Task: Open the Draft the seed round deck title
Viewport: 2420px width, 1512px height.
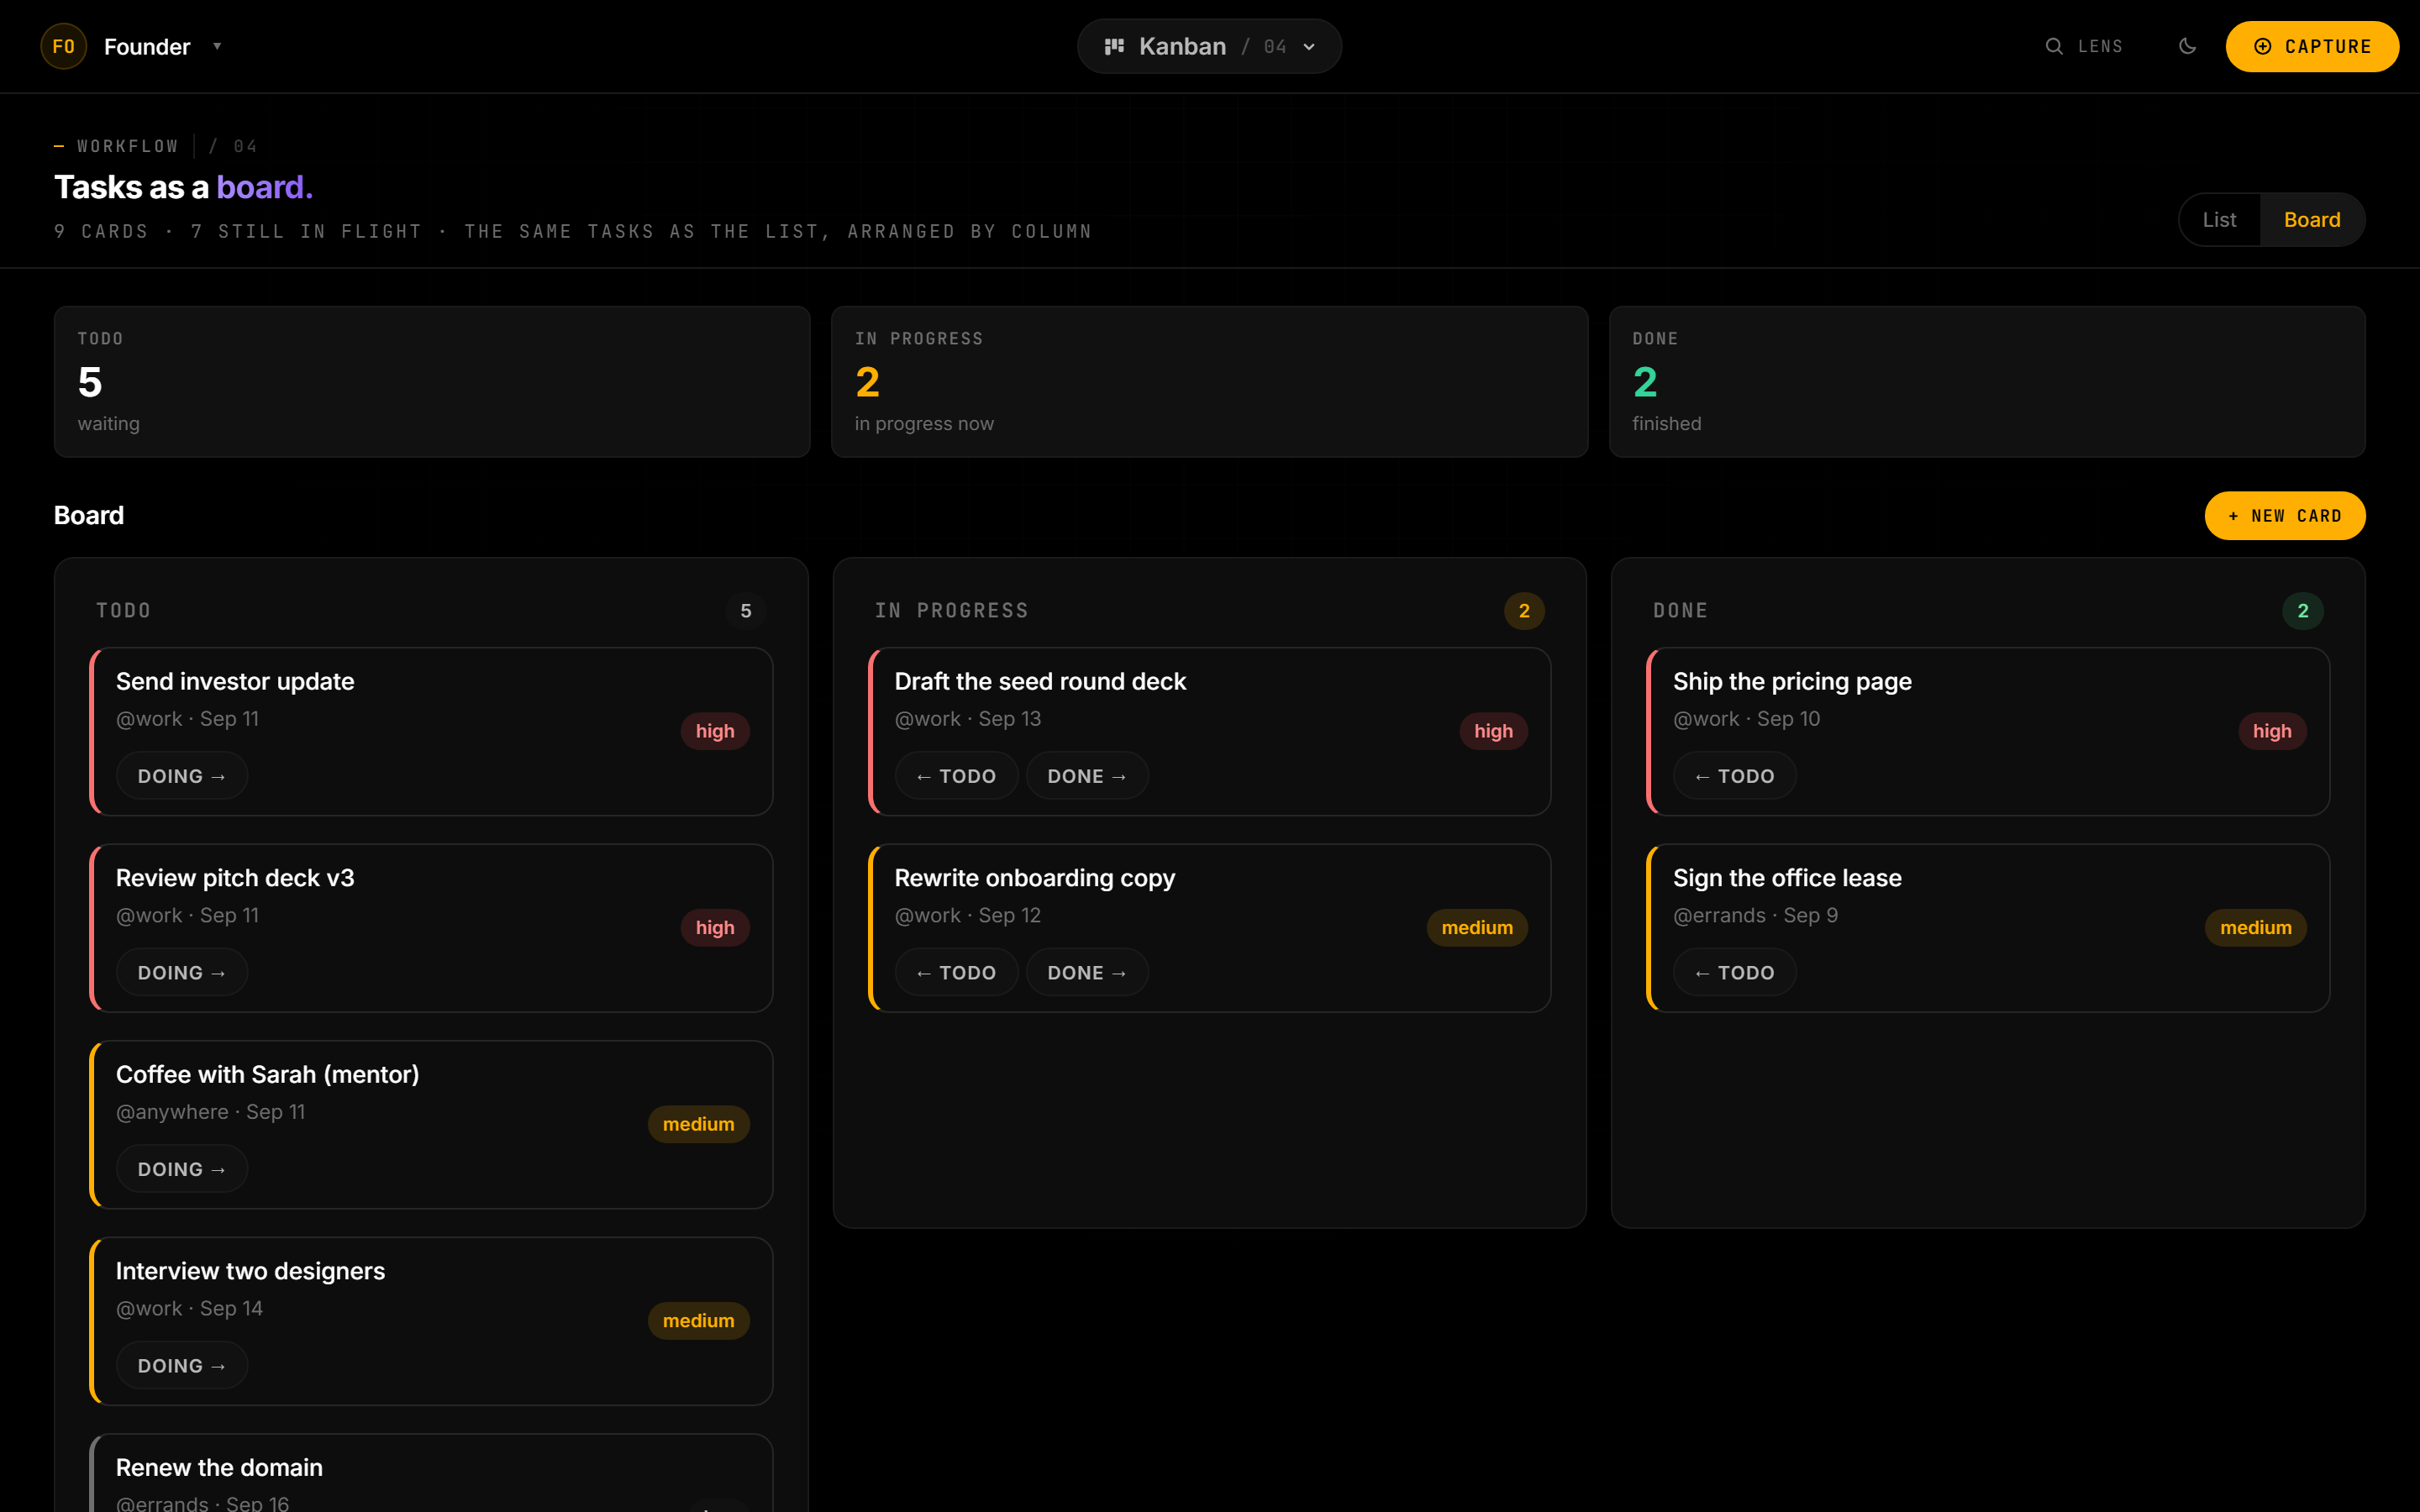Action: tap(1040, 681)
